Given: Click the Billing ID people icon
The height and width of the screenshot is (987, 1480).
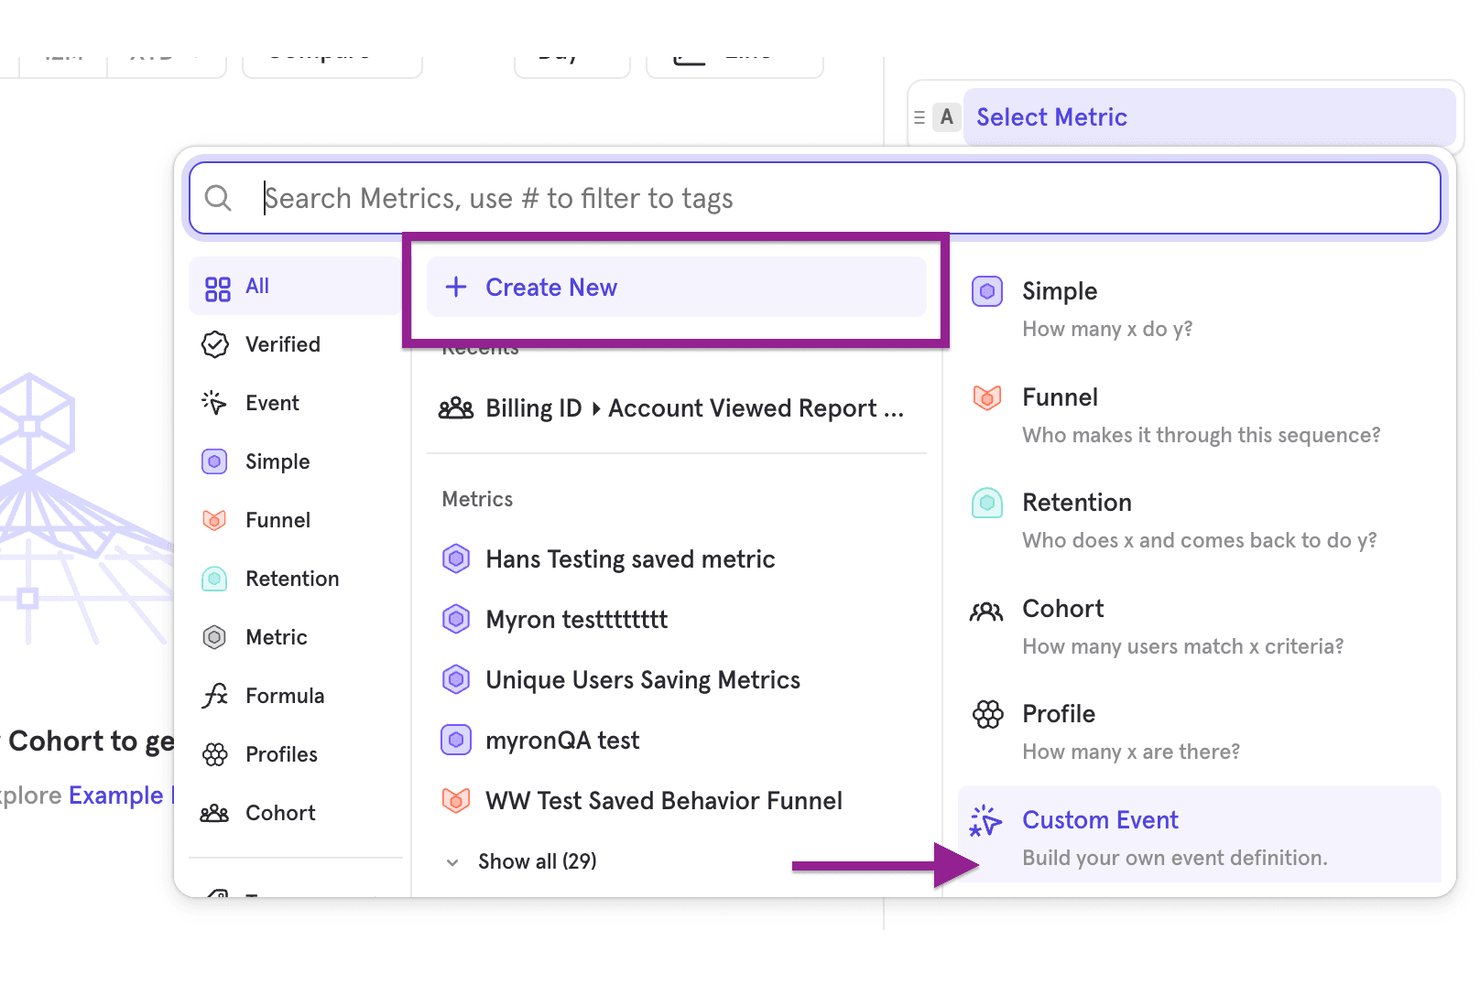Looking at the screenshot, I should point(456,408).
